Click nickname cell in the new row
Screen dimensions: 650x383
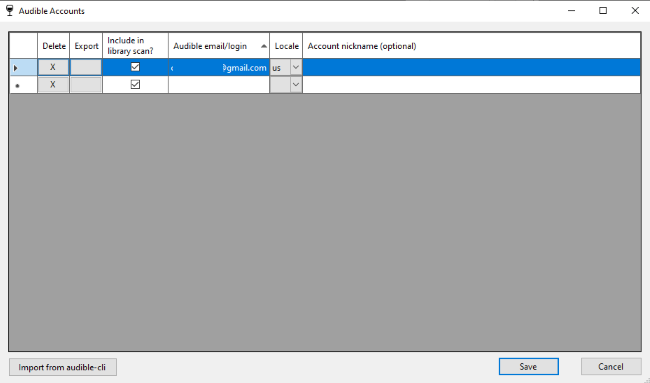pos(472,85)
